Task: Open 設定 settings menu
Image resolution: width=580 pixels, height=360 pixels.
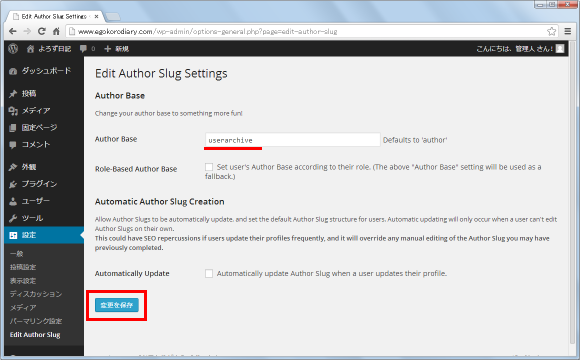Action: 44,235
